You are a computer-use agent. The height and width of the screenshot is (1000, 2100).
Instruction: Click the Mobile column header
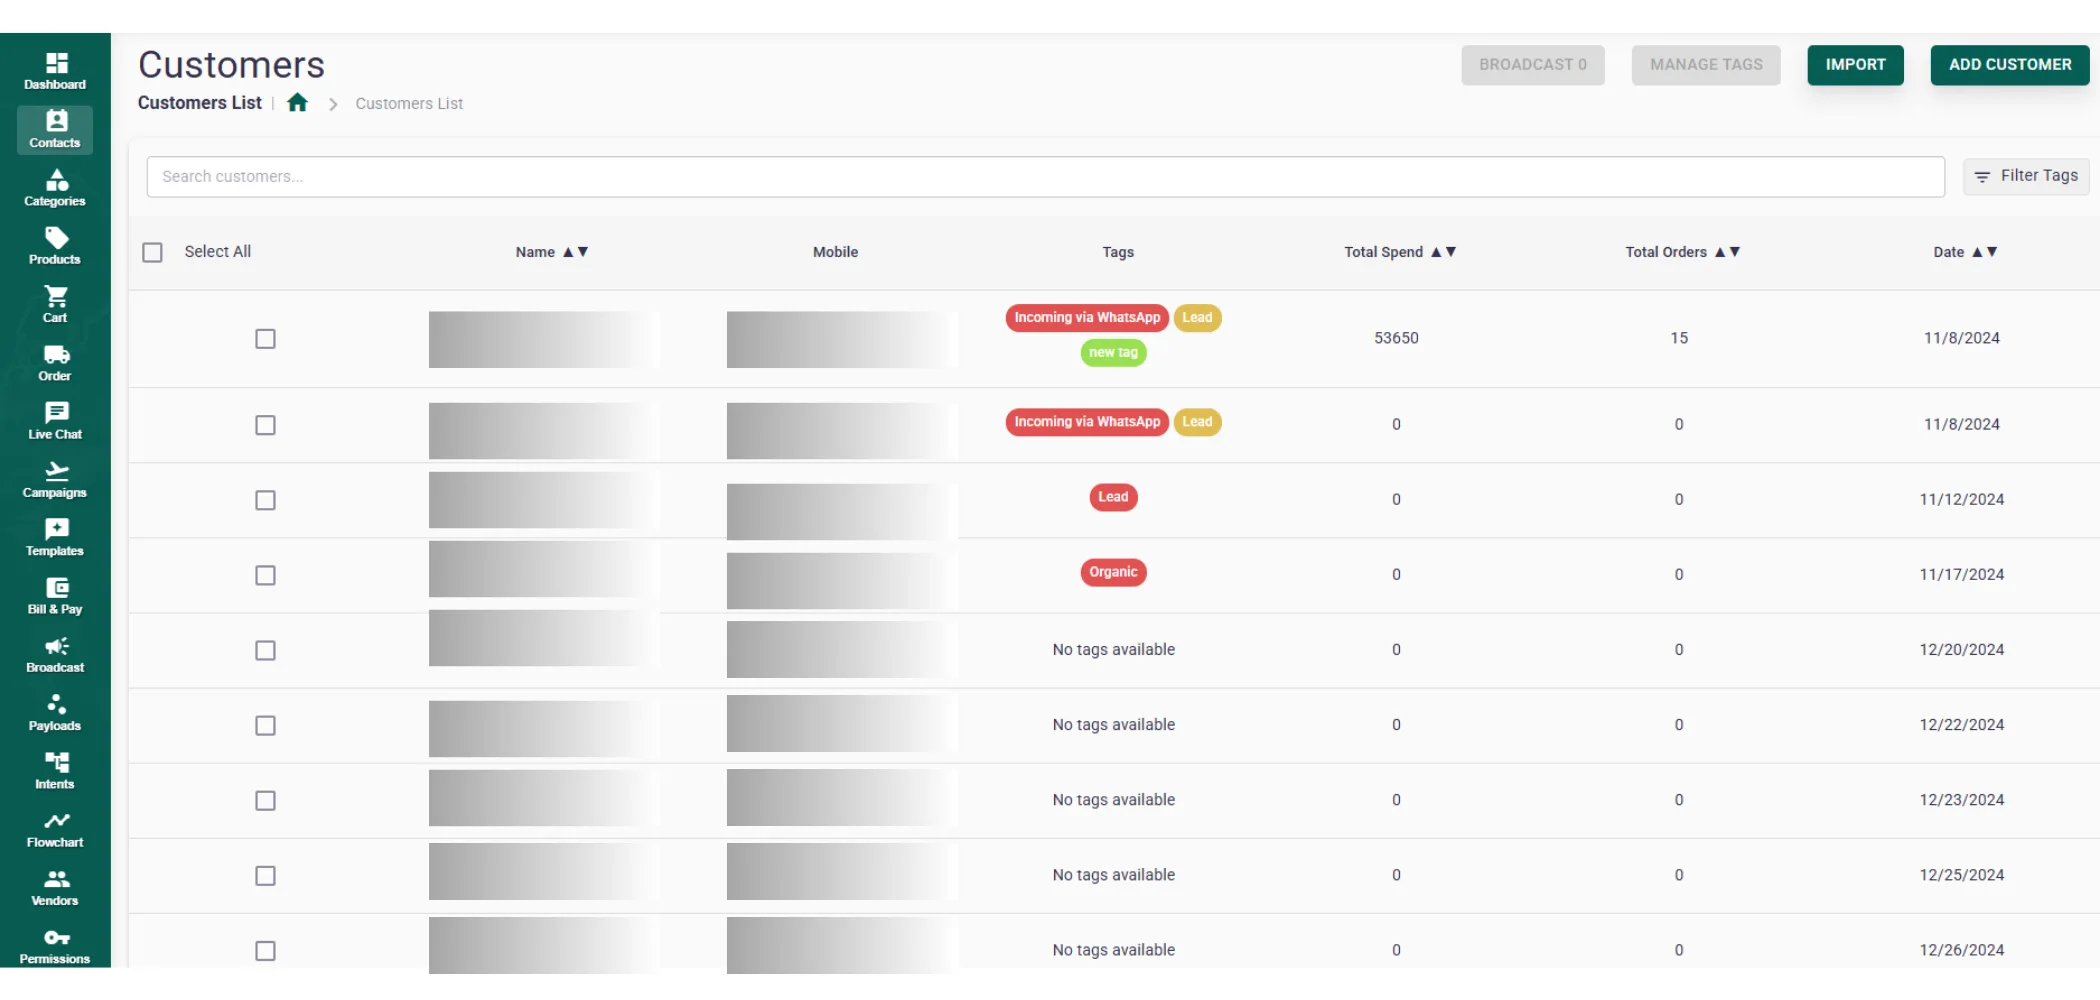pyautogui.click(x=835, y=252)
